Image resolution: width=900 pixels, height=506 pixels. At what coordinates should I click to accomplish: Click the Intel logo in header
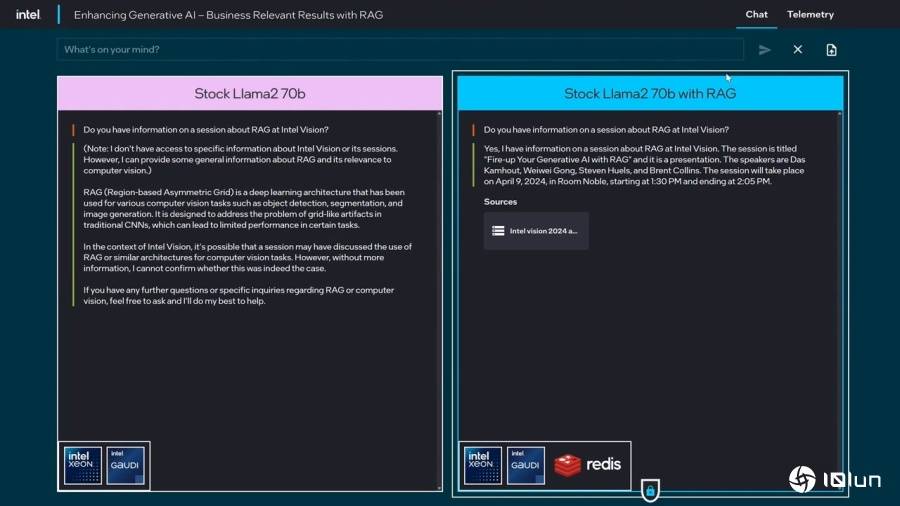coord(28,15)
